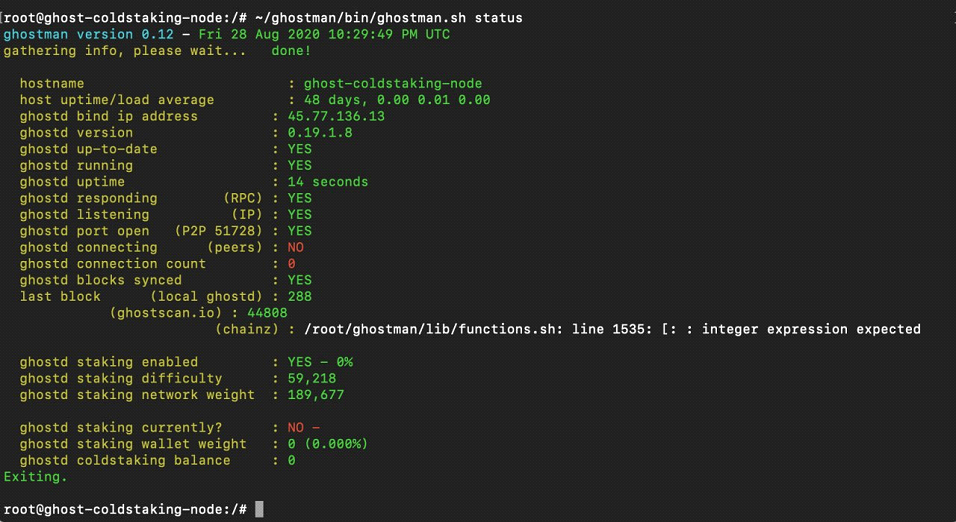The width and height of the screenshot is (956, 522).
Task: Click the ghostd uptime value 14 seconds
Action: click(x=328, y=182)
